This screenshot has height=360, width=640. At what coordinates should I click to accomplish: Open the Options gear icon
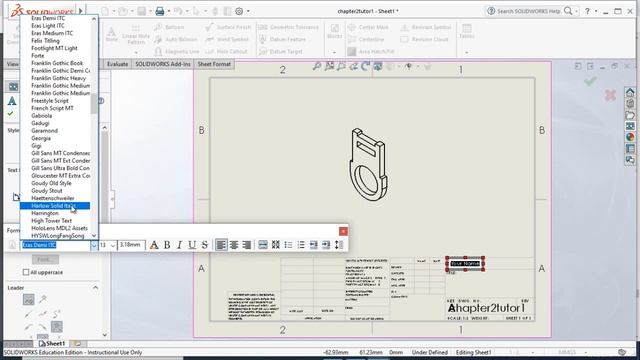point(239,11)
